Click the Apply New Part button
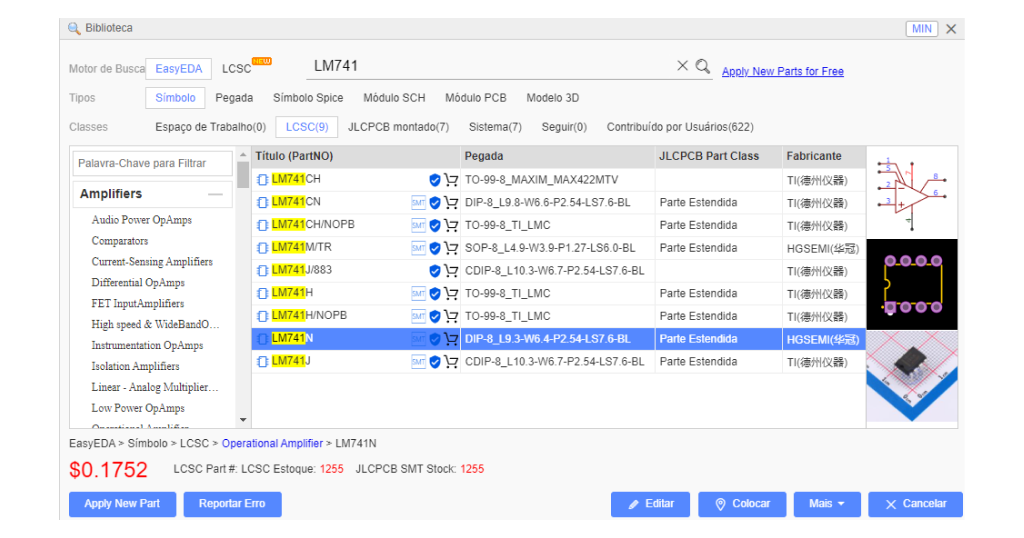This screenshot has height=538, width=1024. tap(122, 504)
